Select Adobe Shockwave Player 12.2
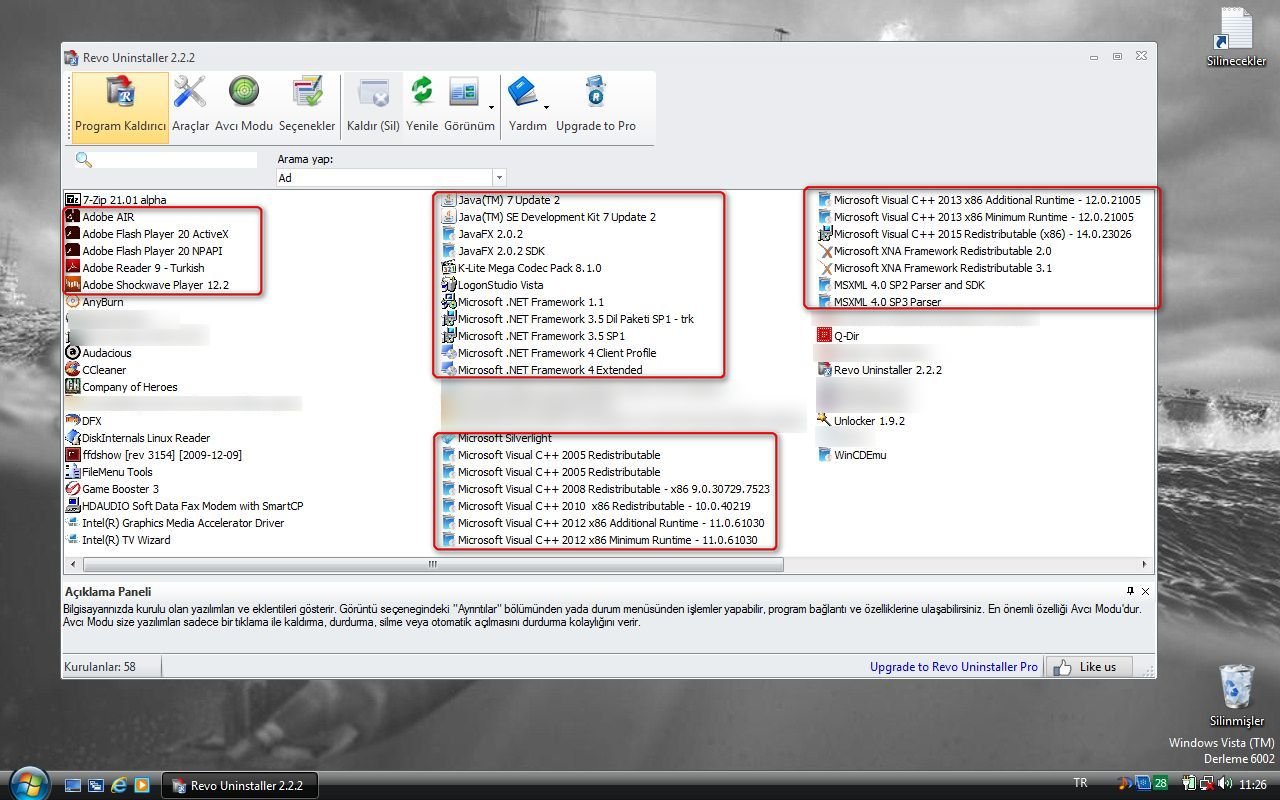 [x=147, y=285]
